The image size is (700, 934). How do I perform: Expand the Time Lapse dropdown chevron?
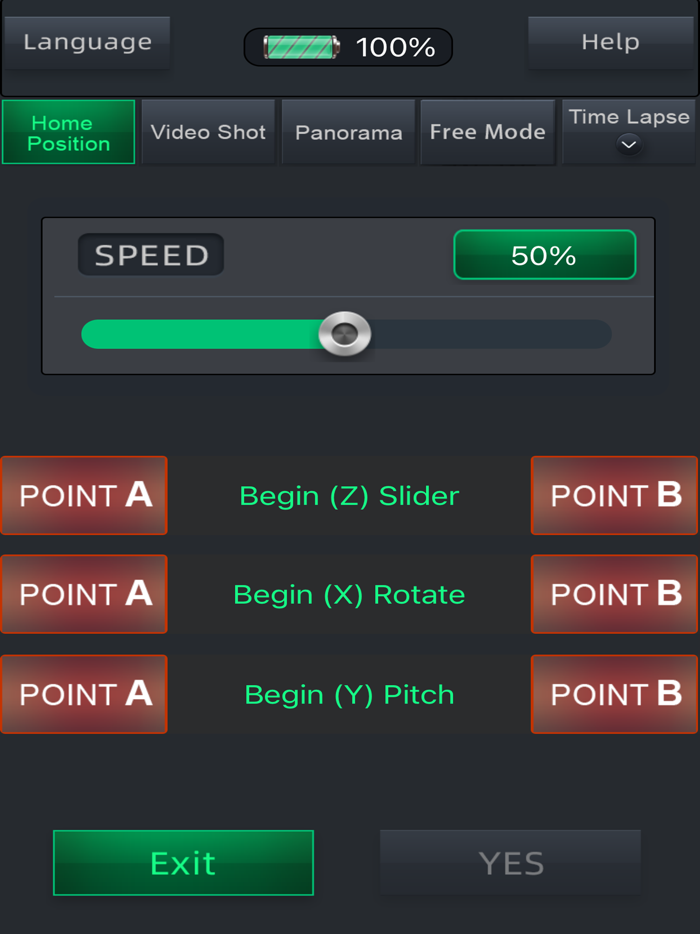coord(628,147)
